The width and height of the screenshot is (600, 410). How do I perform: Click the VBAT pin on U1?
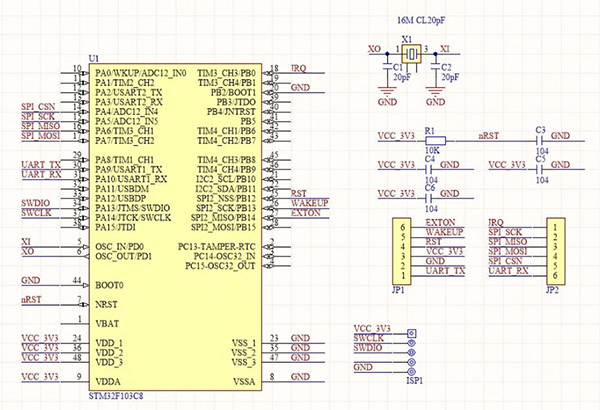pyautogui.click(x=108, y=321)
